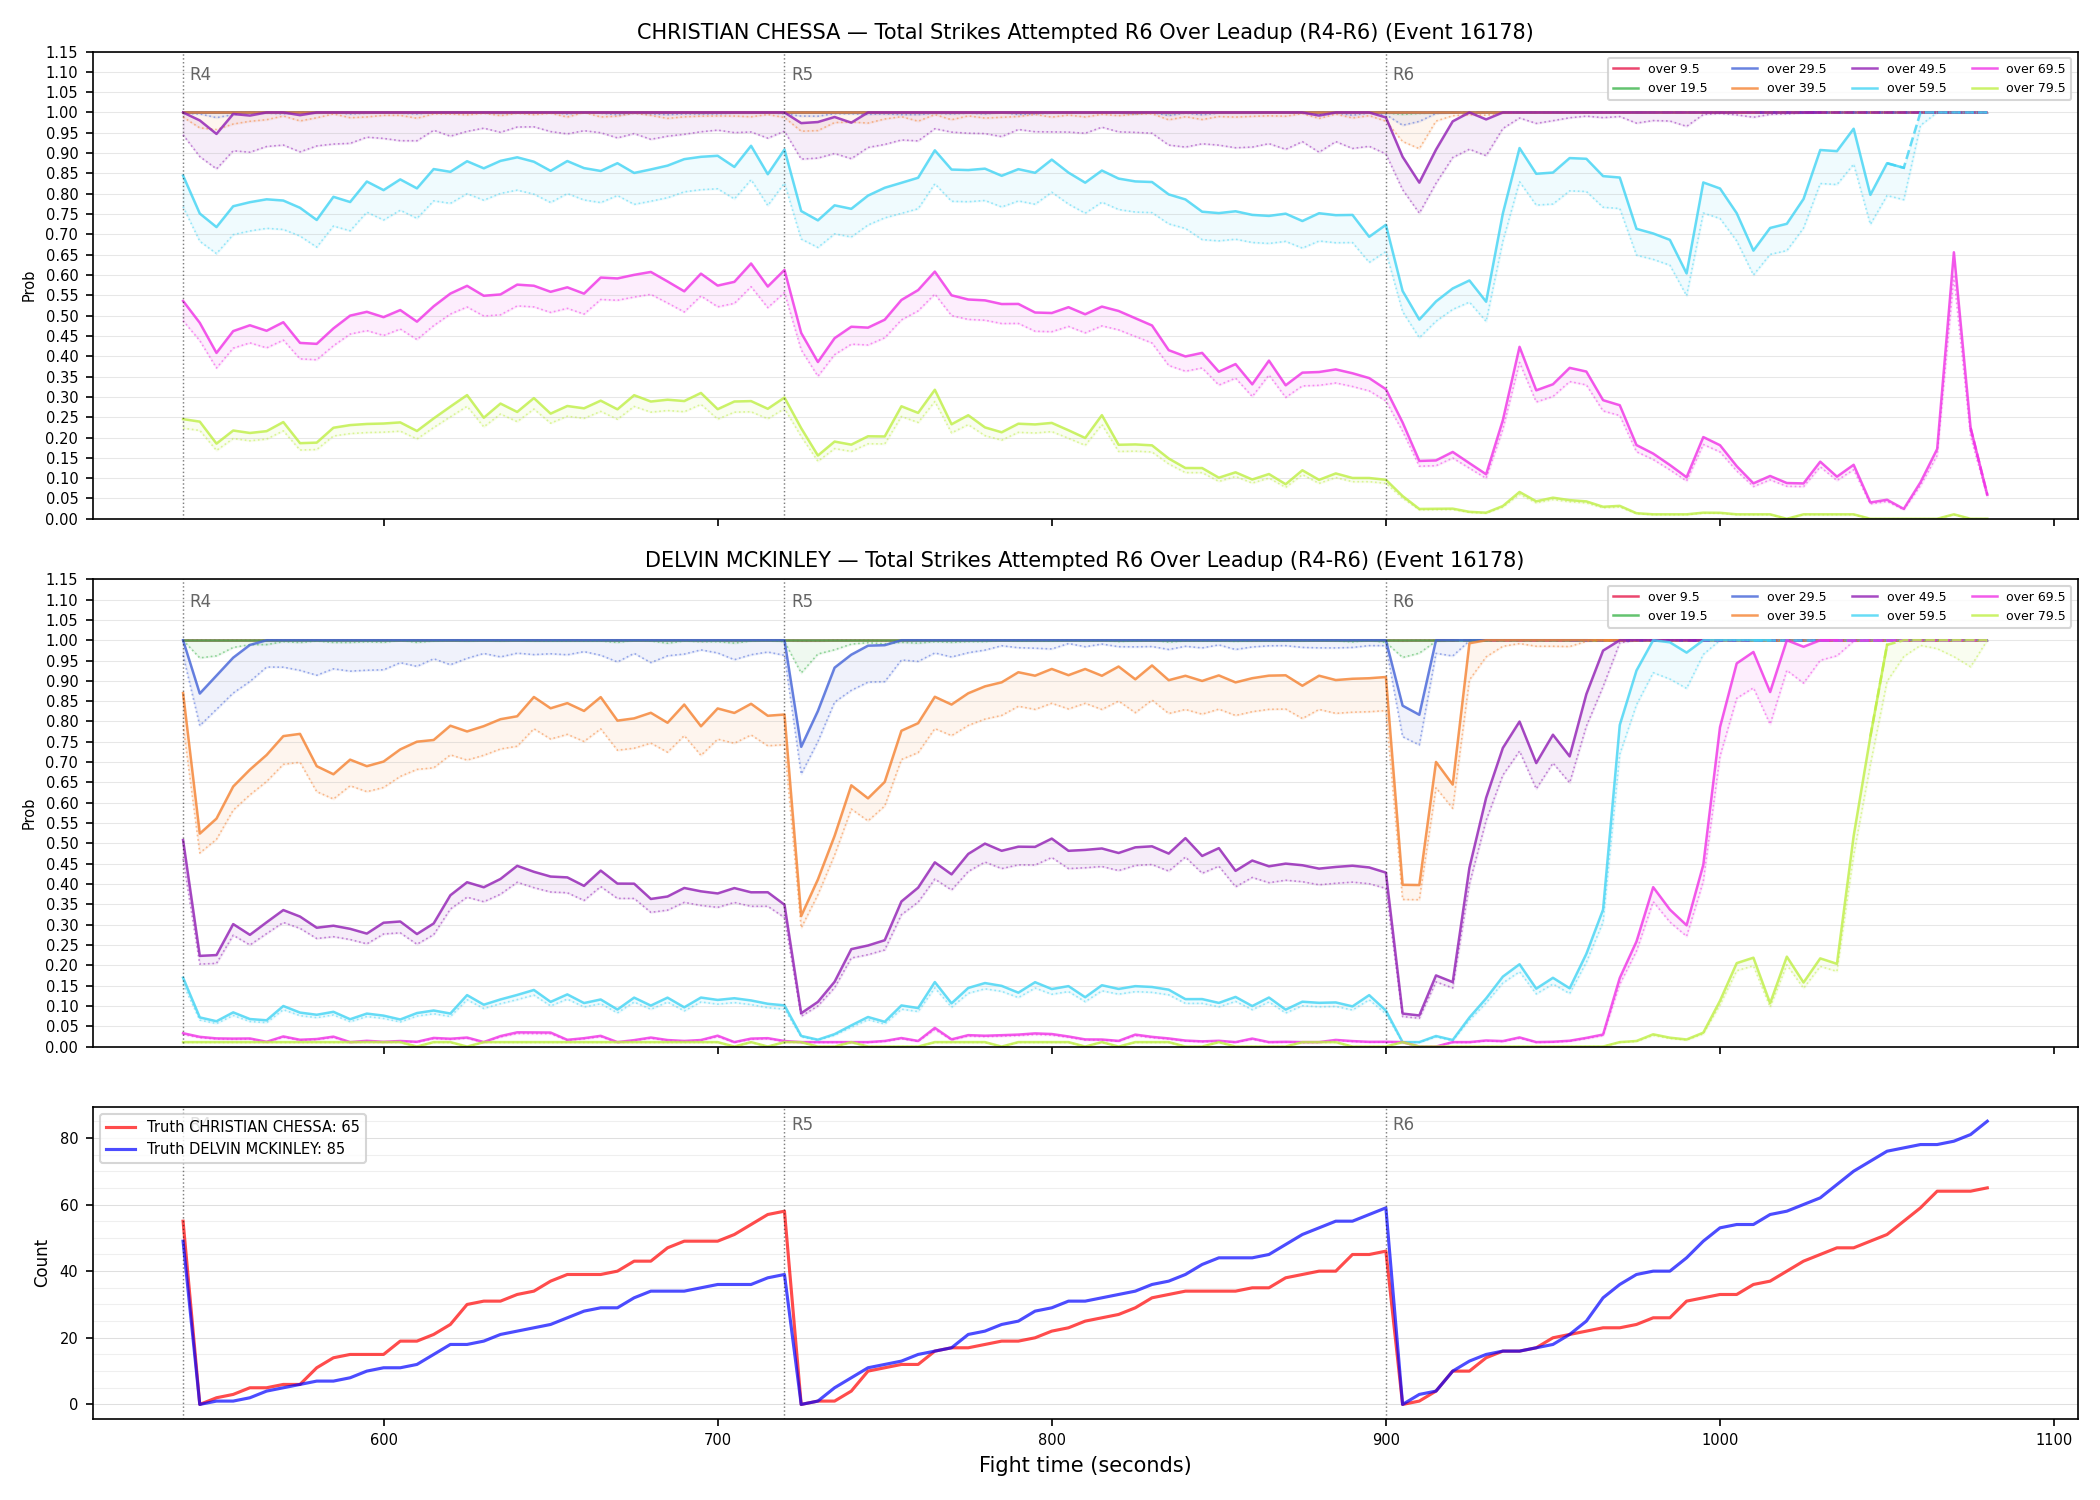2100x1500 pixels.
Task: Click the 20 tick on the Count axis
Action: coord(70,1338)
